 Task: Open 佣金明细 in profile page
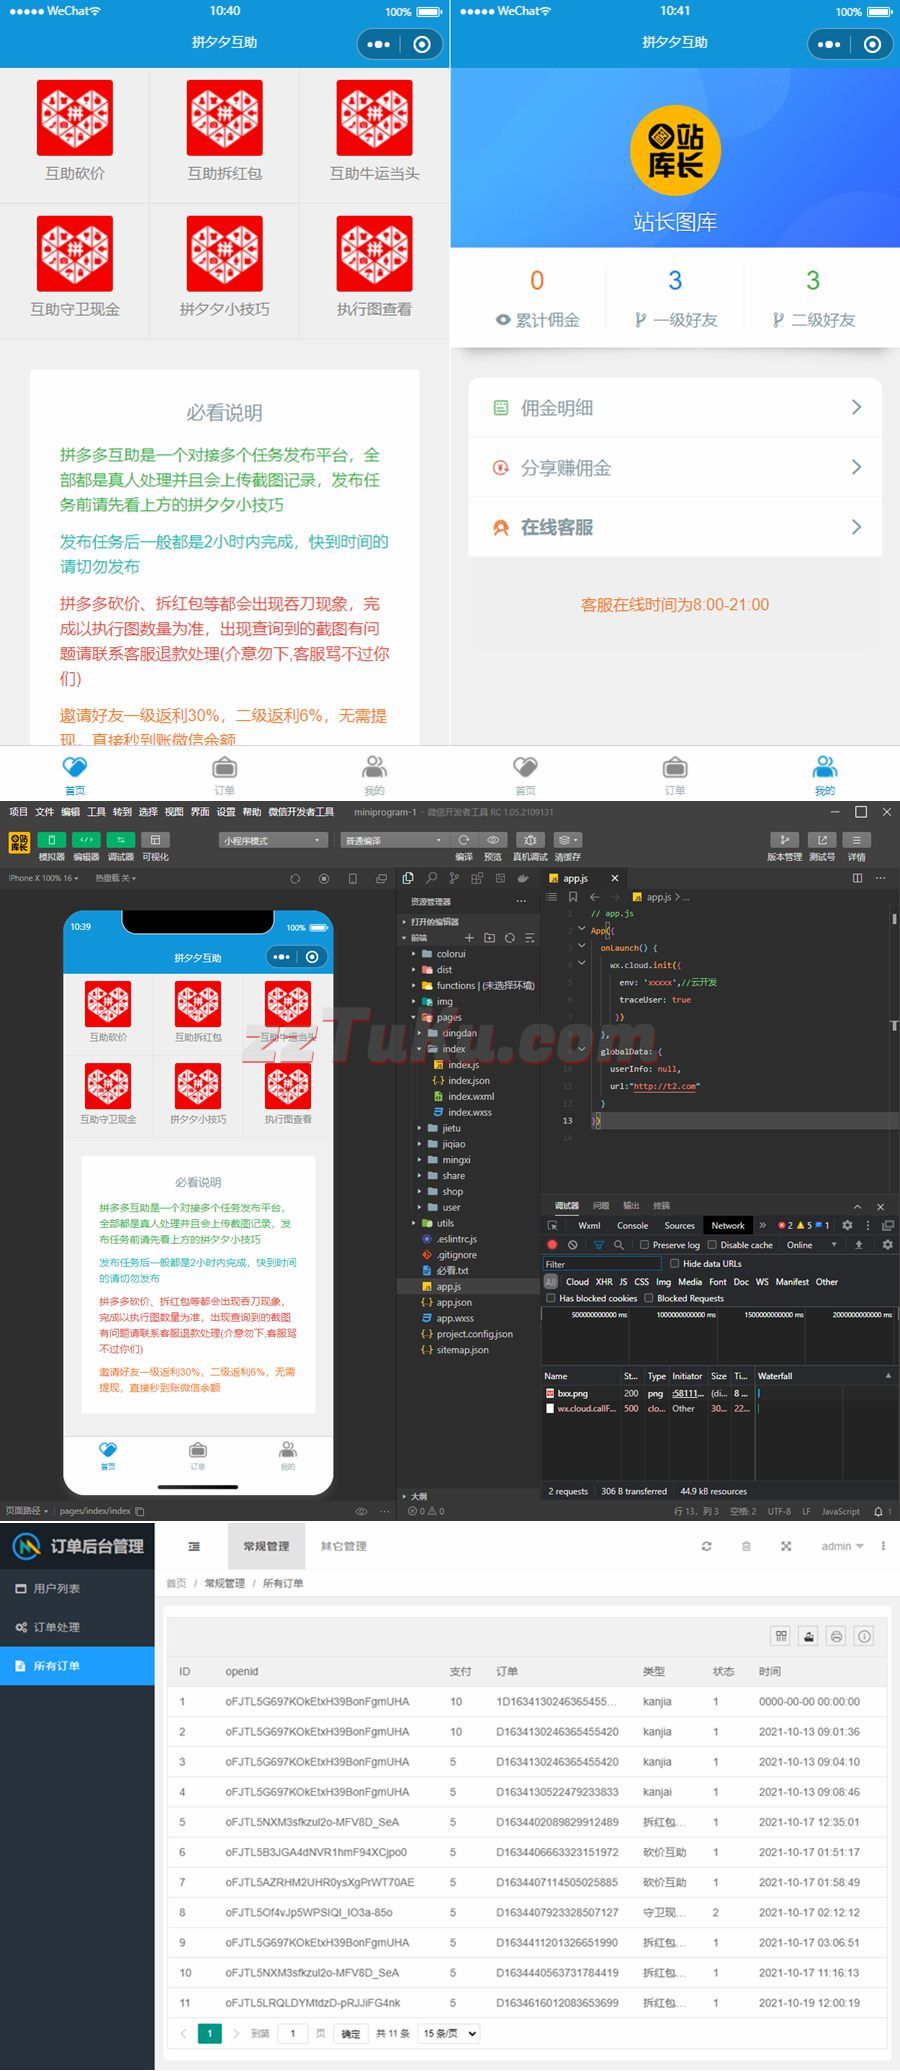675,408
